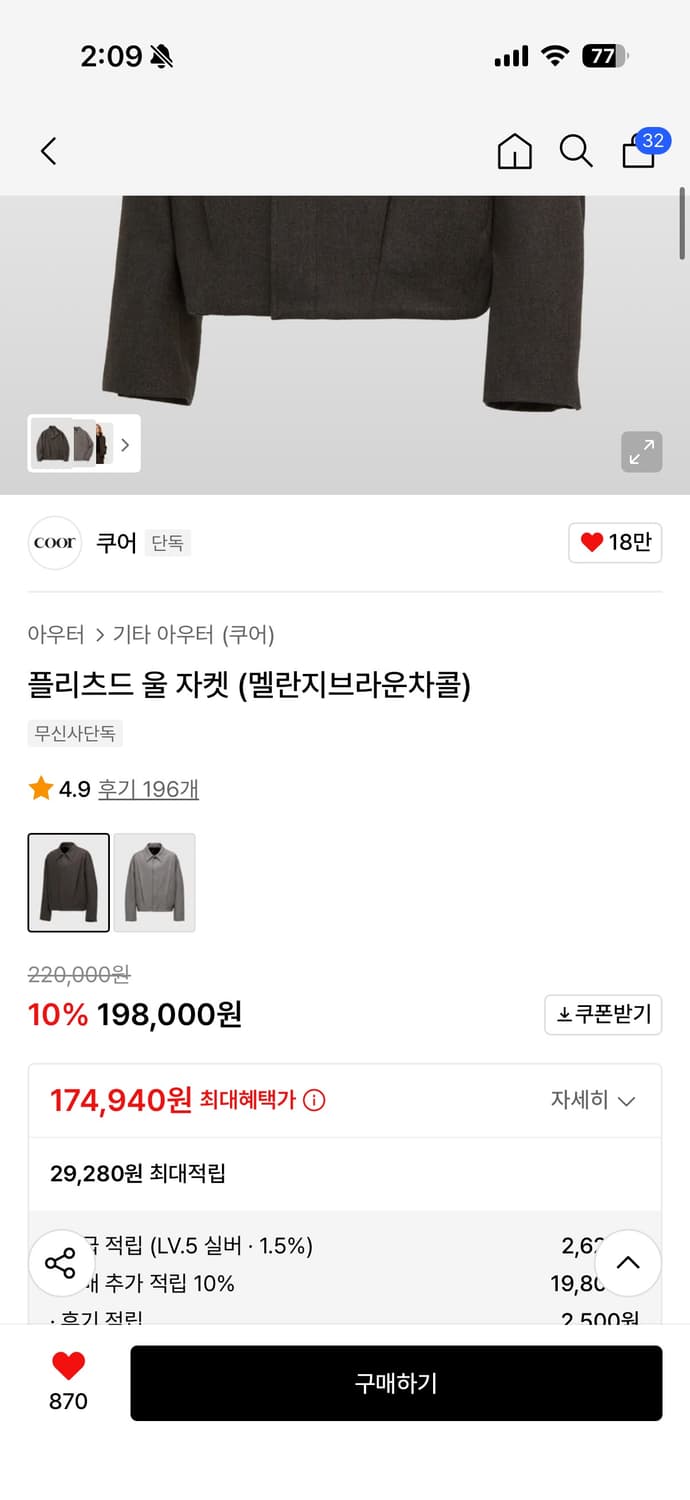Tap the 쿠폰받기 coupon download button
Screen dimensions: 690x1500
pyautogui.click(x=602, y=1014)
